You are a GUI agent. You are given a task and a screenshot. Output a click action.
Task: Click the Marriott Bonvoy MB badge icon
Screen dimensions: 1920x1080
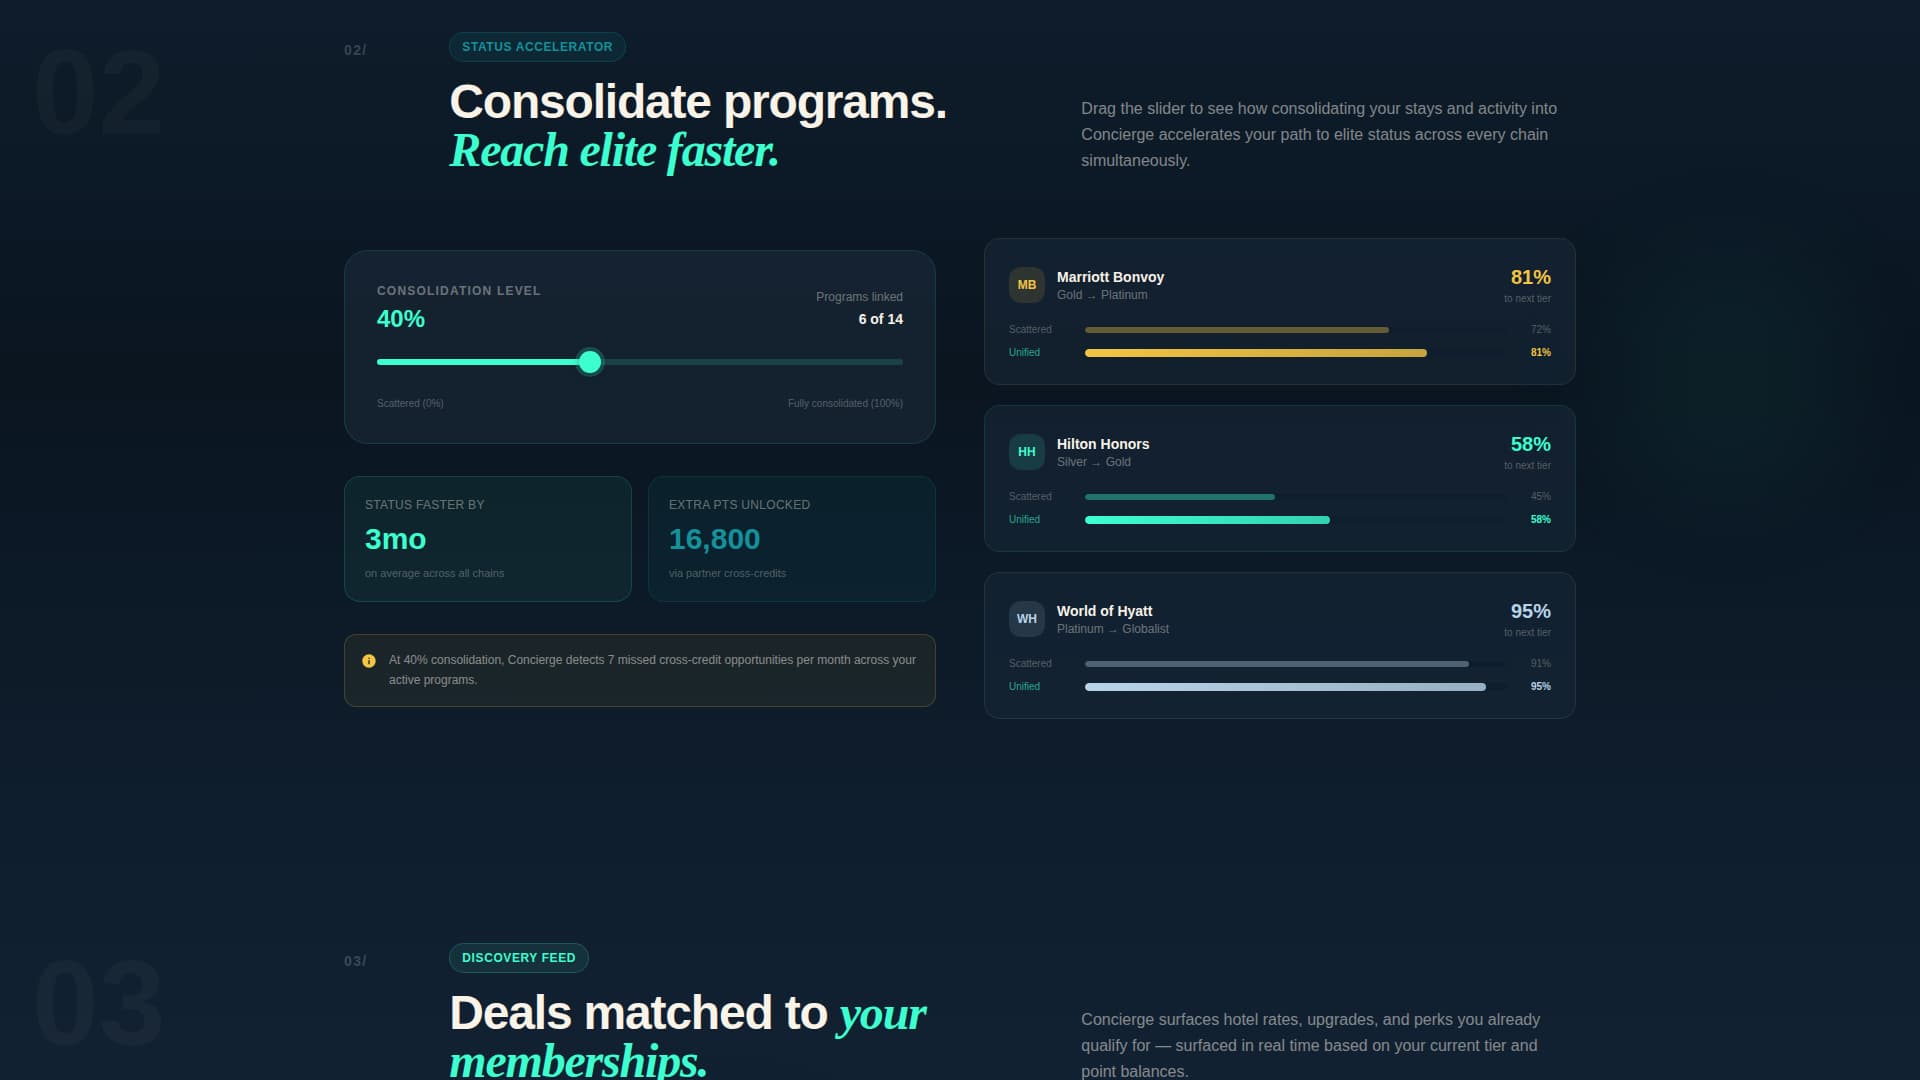[x=1026, y=285]
